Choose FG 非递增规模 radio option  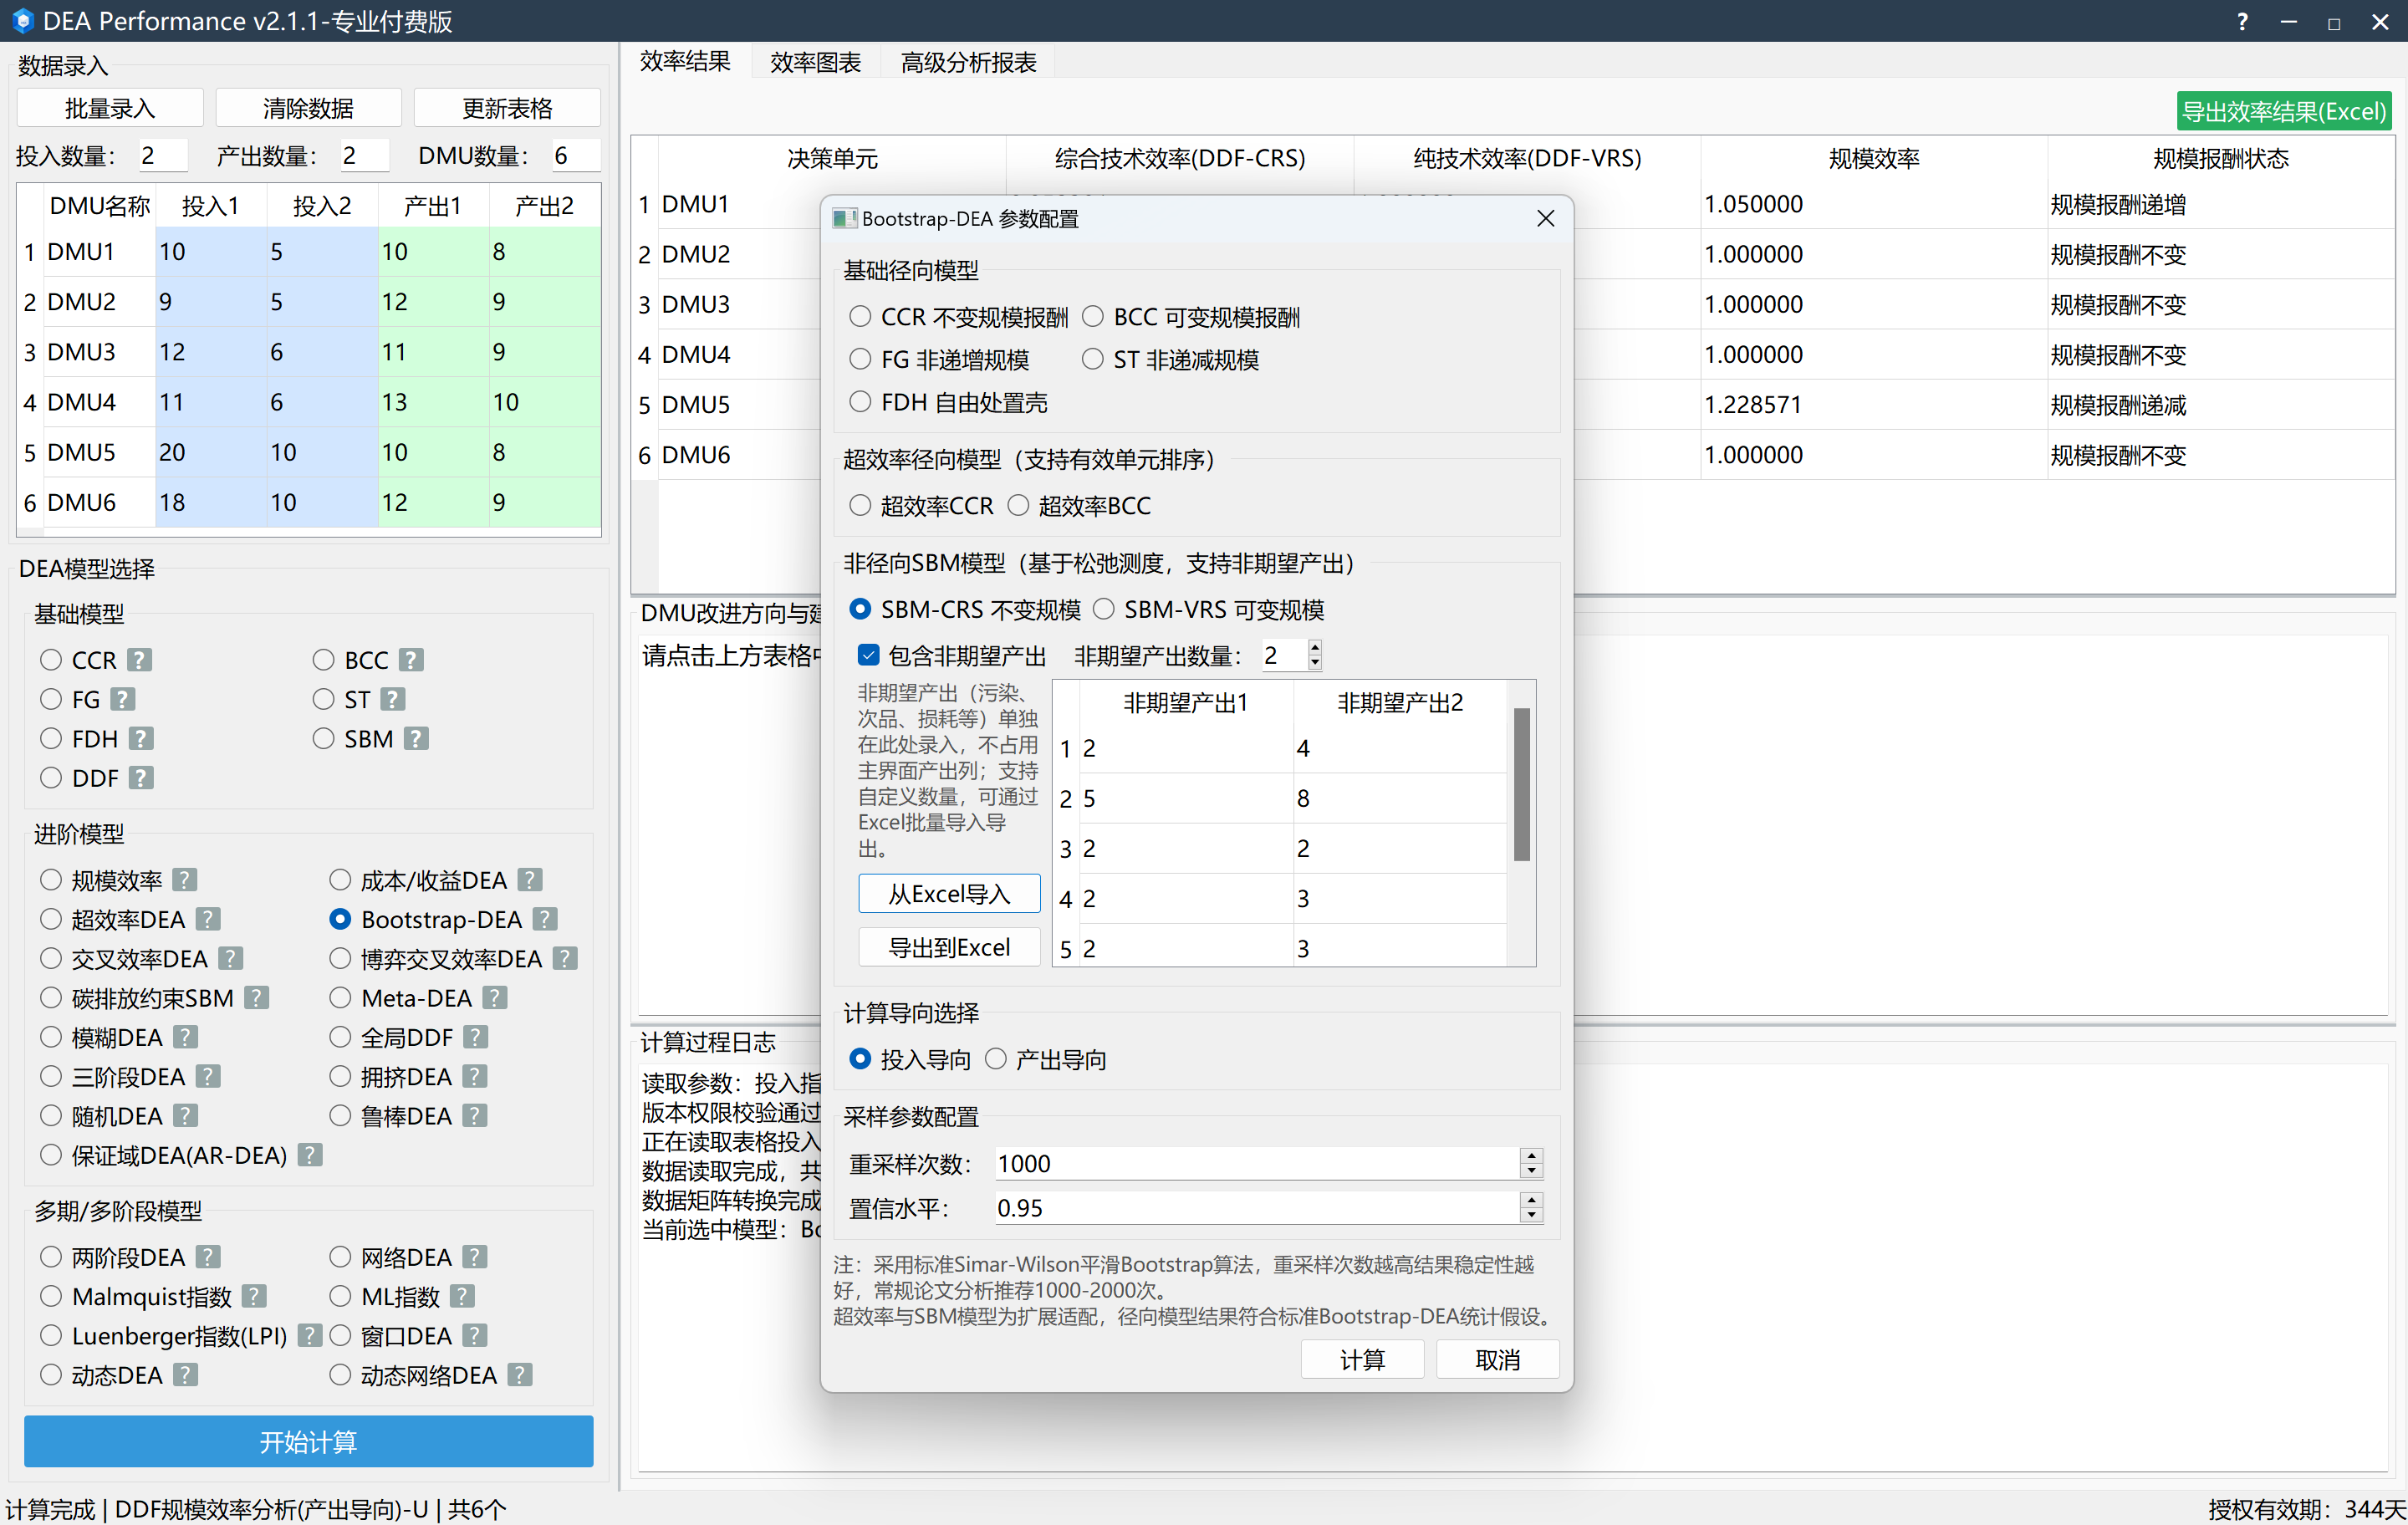(x=938, y=359)
